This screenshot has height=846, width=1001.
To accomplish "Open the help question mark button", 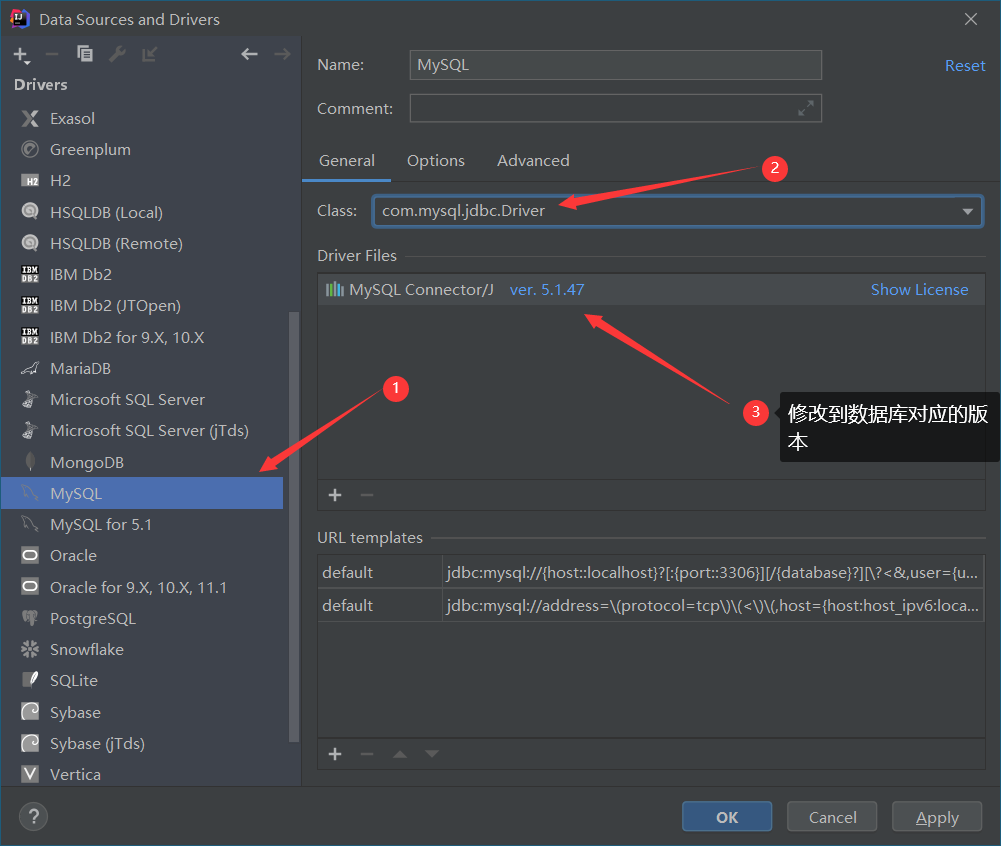I will (34, 817).
